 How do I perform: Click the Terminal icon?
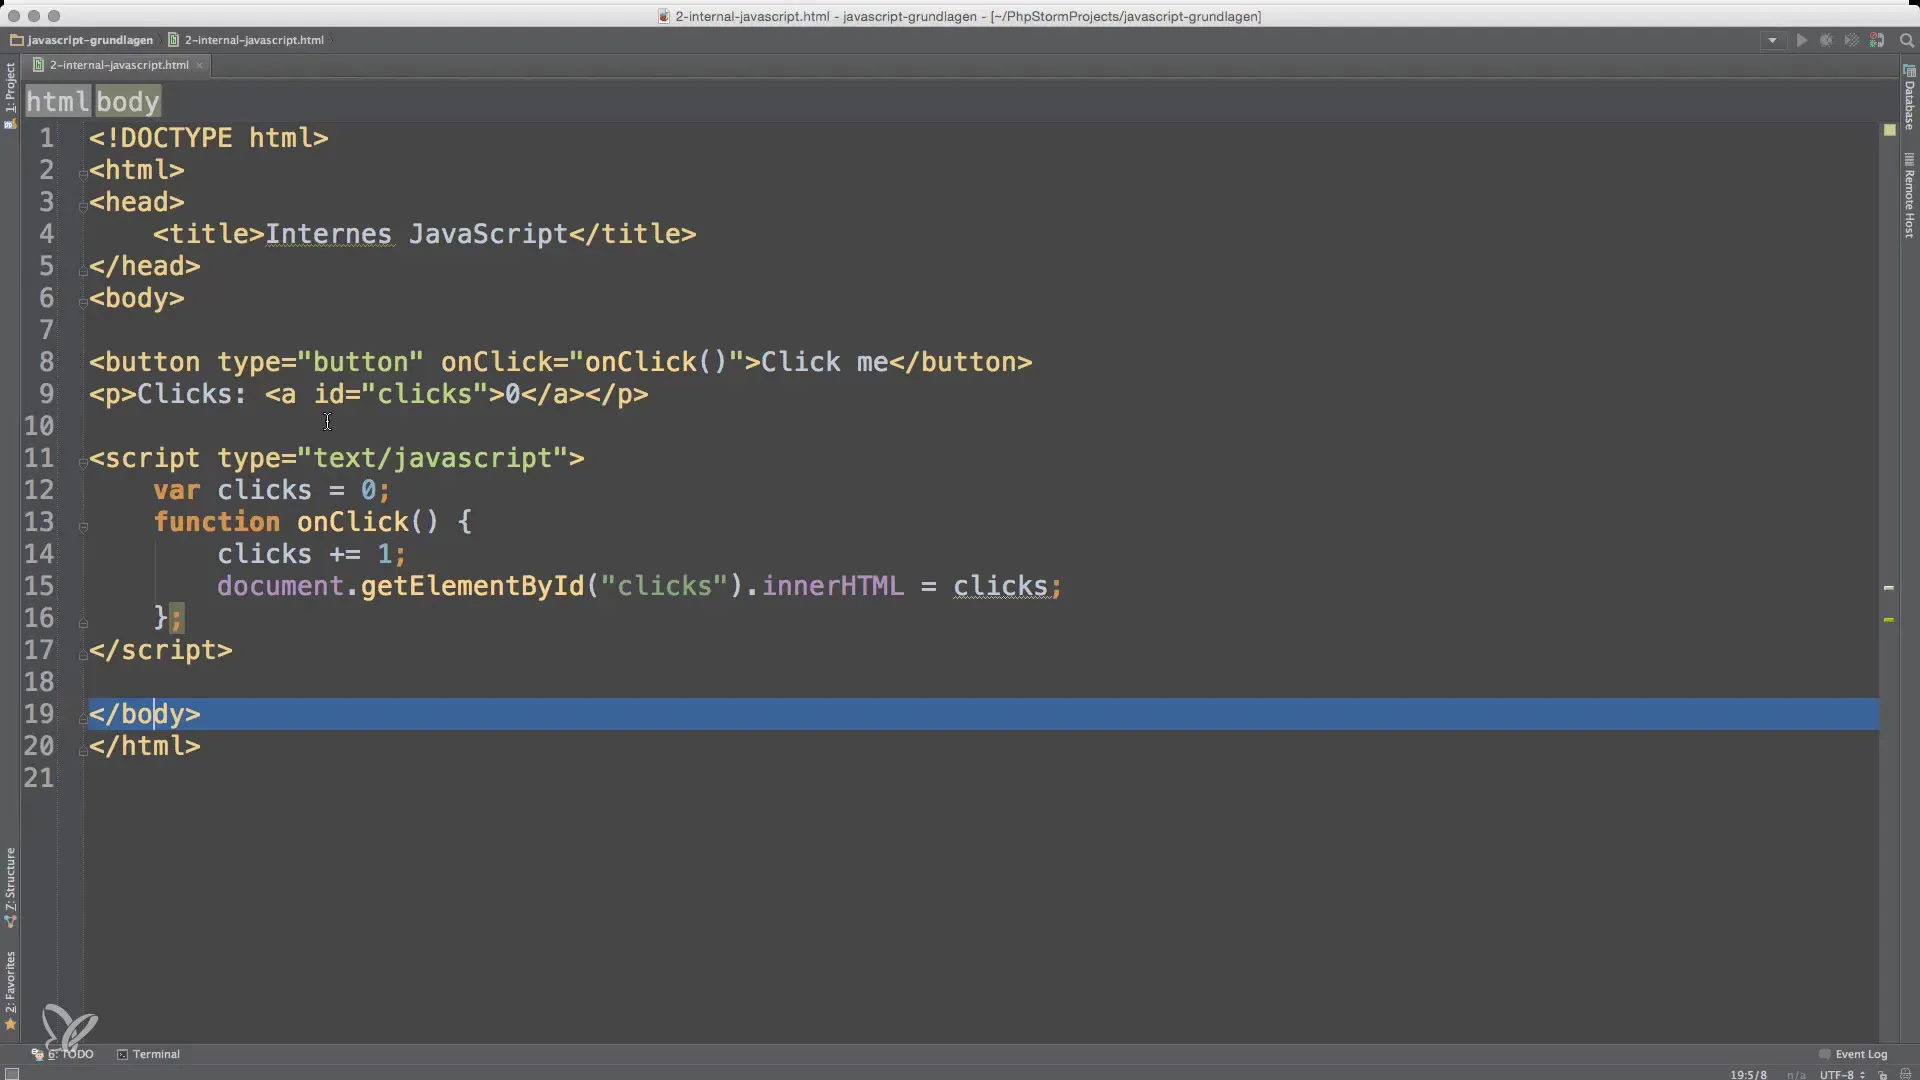tap(123, 1054)
